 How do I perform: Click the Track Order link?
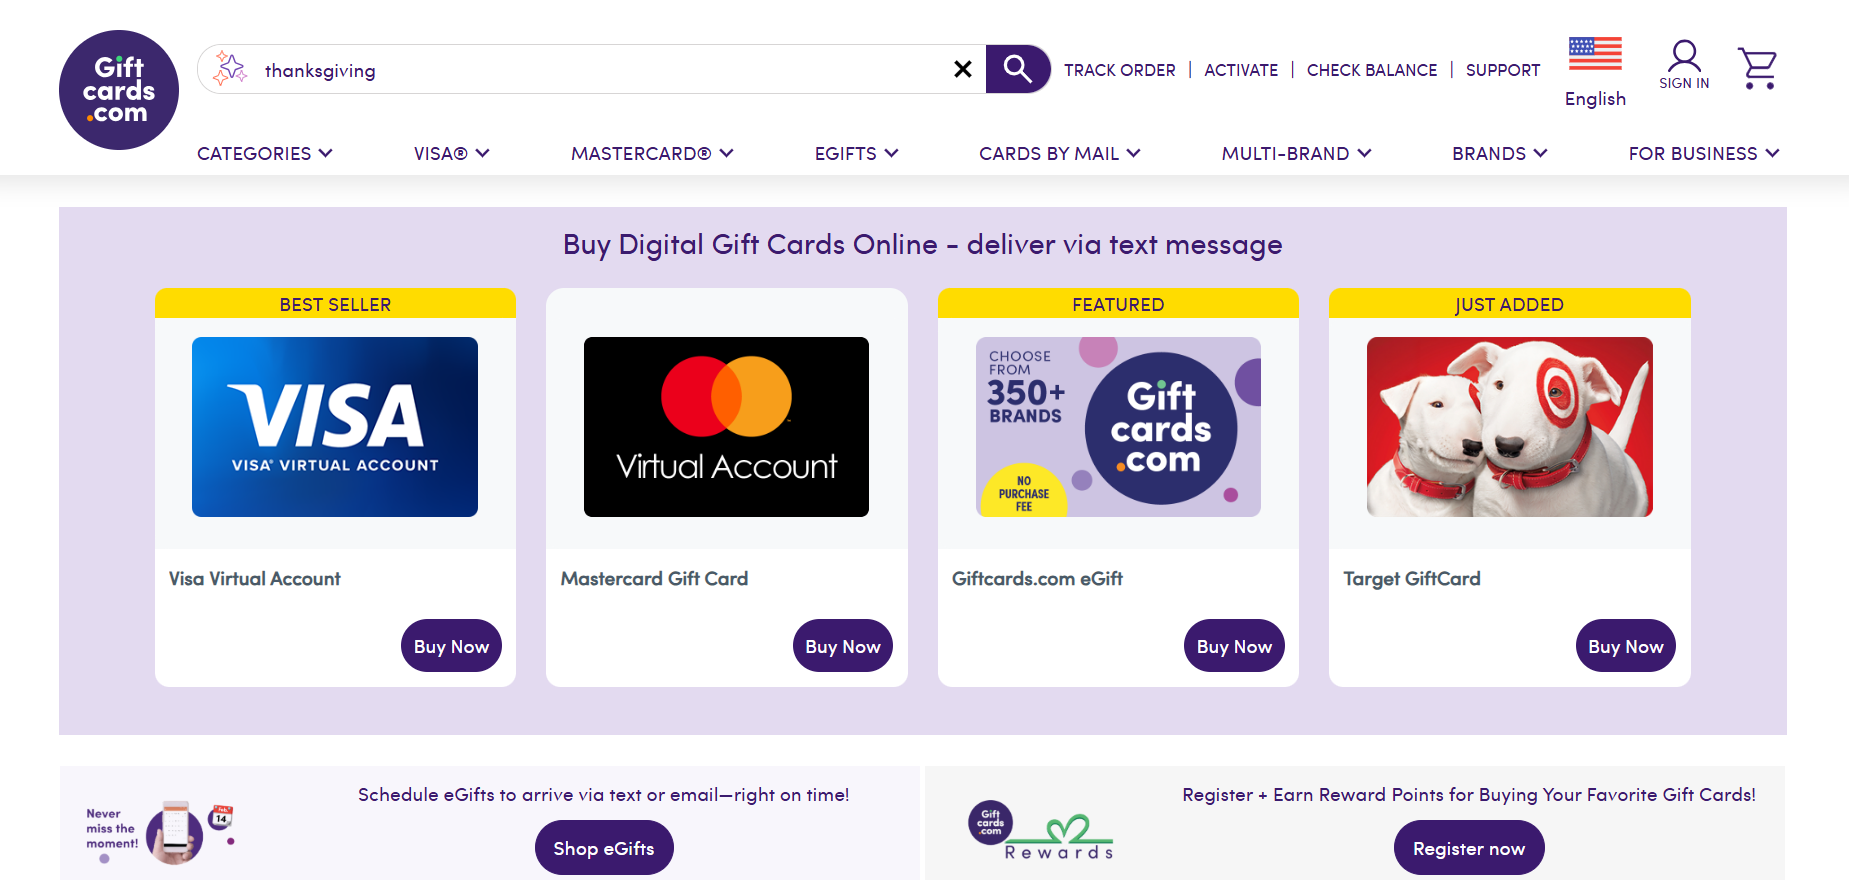coord(1119,70)
